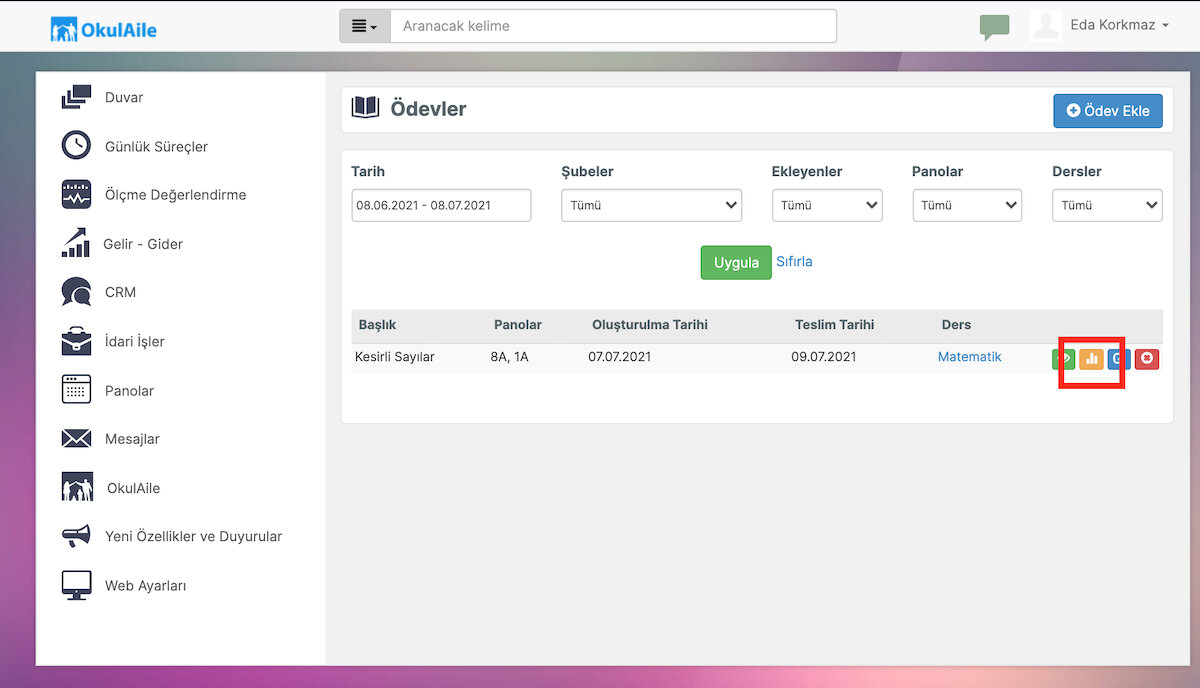Click the Ölçme Değerlendirme monitor icon

76,195
